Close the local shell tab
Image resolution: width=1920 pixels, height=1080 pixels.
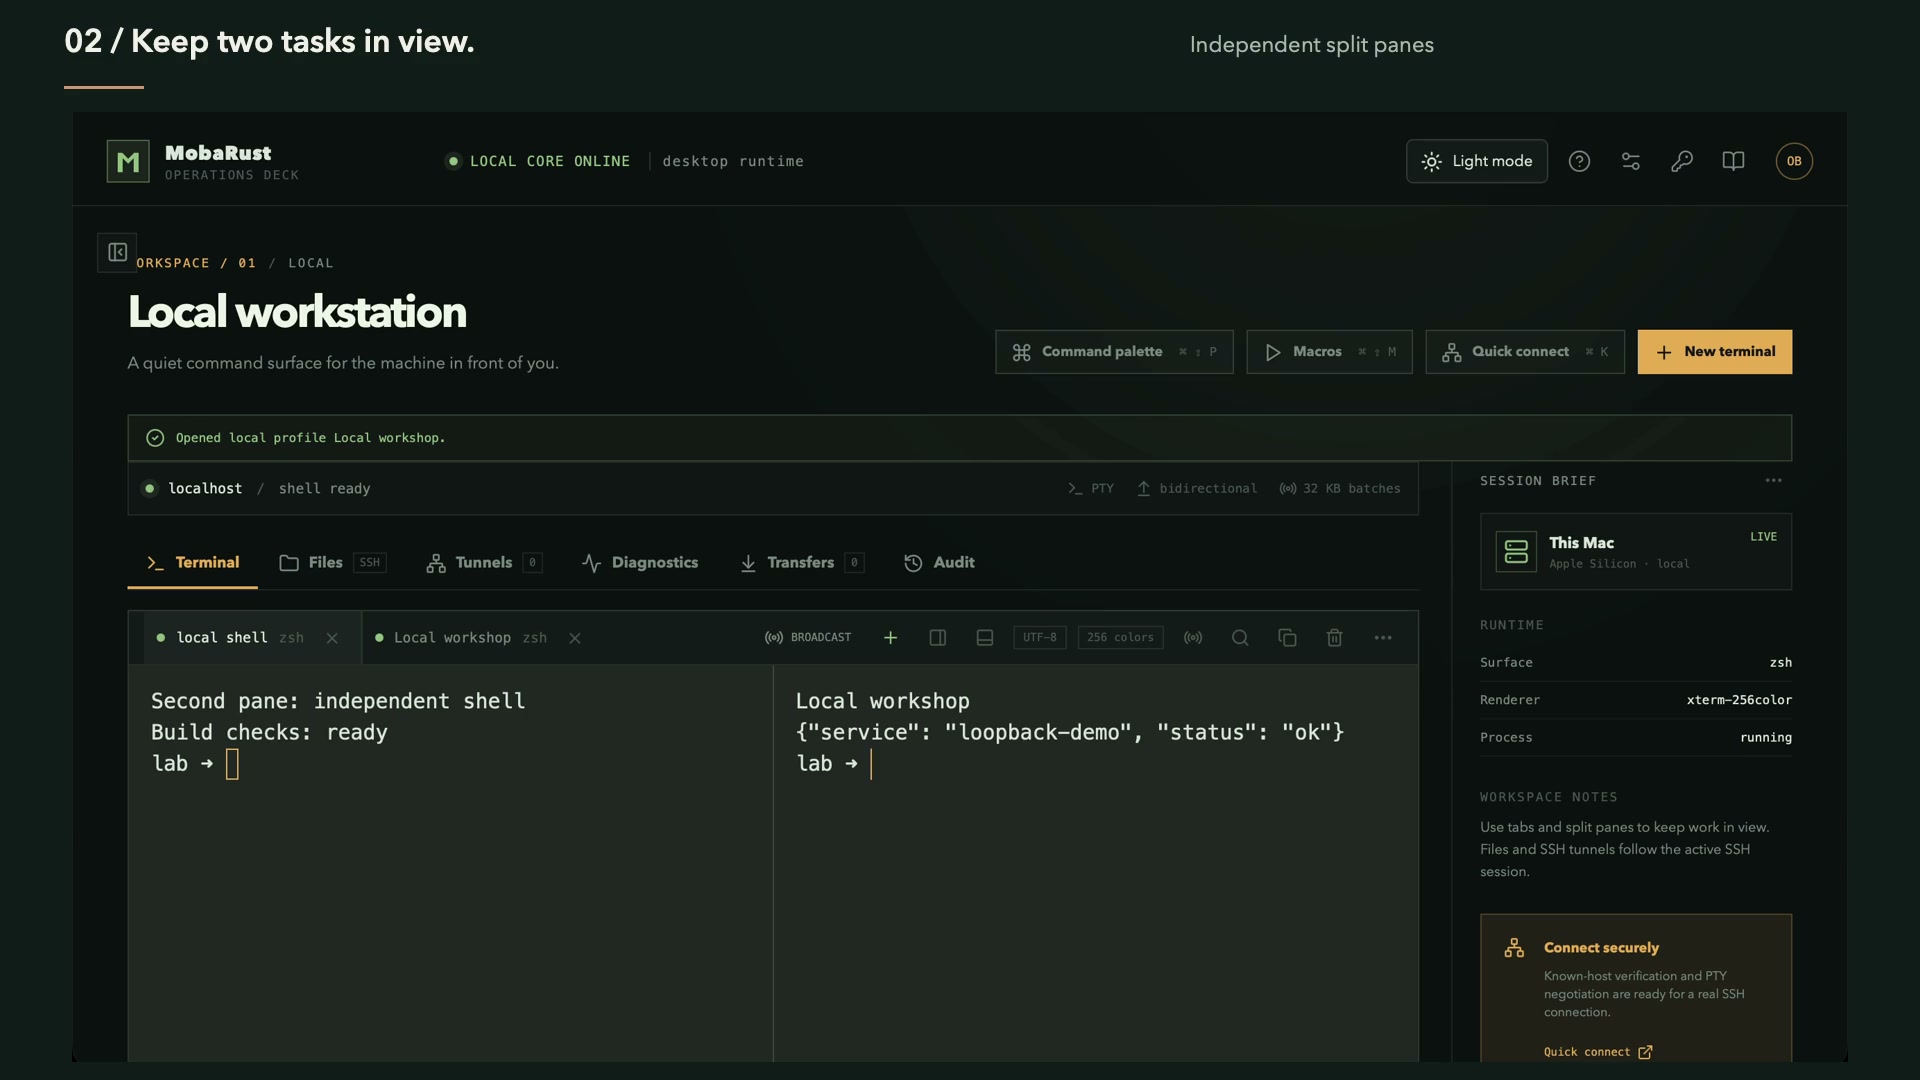coord(332,638)
